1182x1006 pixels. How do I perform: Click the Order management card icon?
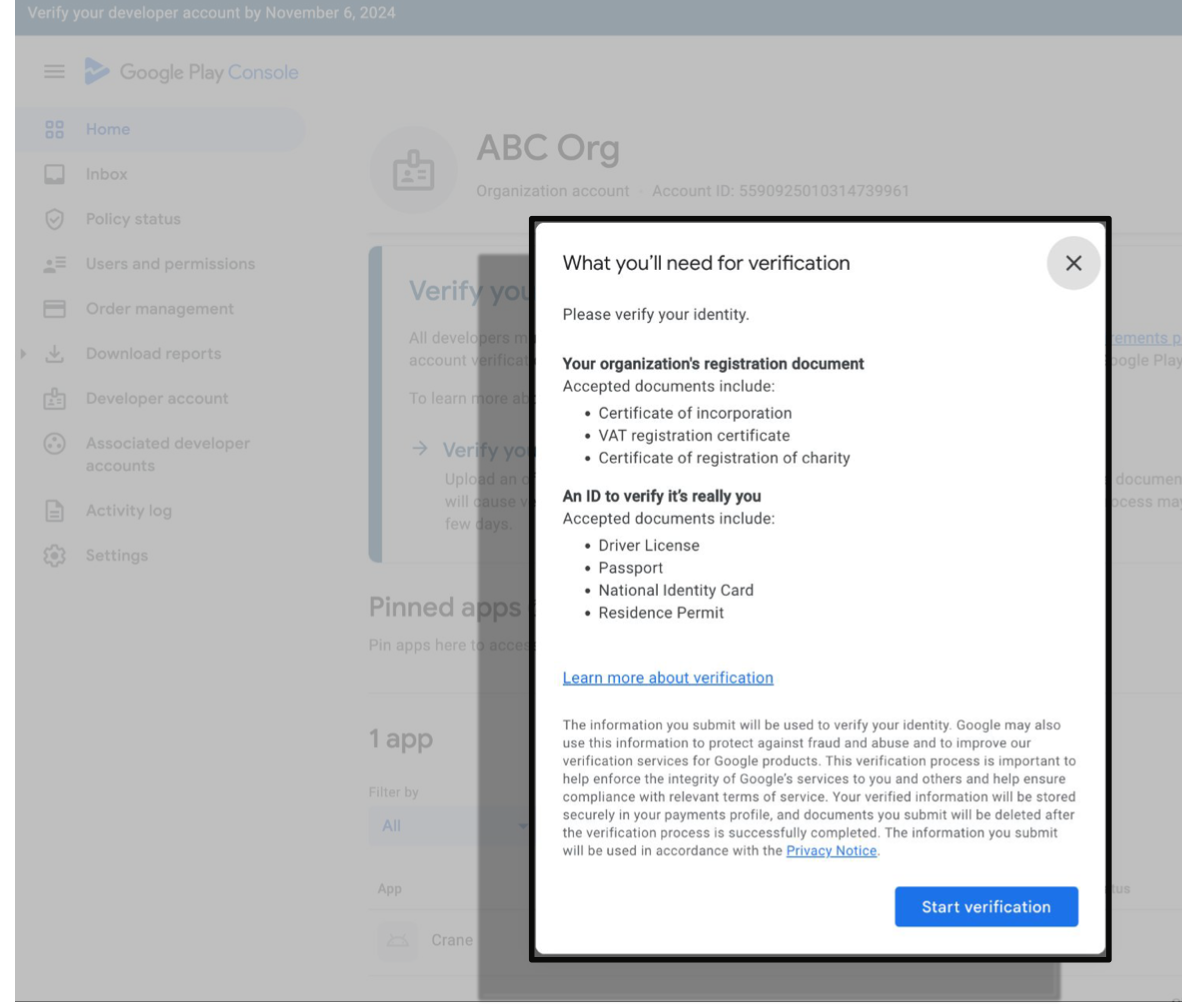(x=54, y=309)
